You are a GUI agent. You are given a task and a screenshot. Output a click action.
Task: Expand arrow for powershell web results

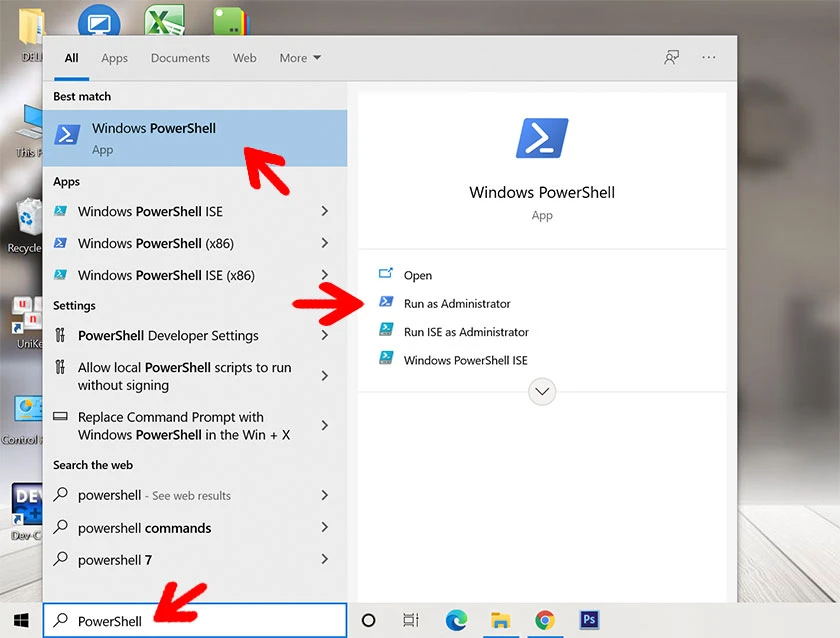click(x=325, y=495)
